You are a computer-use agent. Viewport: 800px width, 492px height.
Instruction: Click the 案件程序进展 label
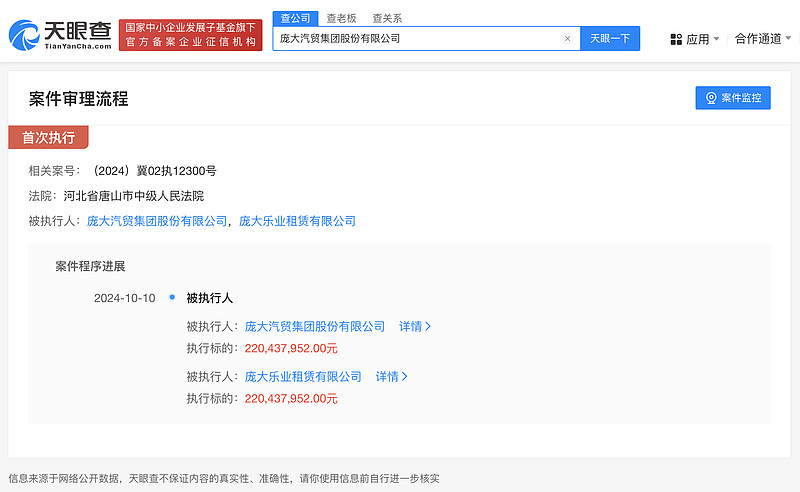click(90, 266)
